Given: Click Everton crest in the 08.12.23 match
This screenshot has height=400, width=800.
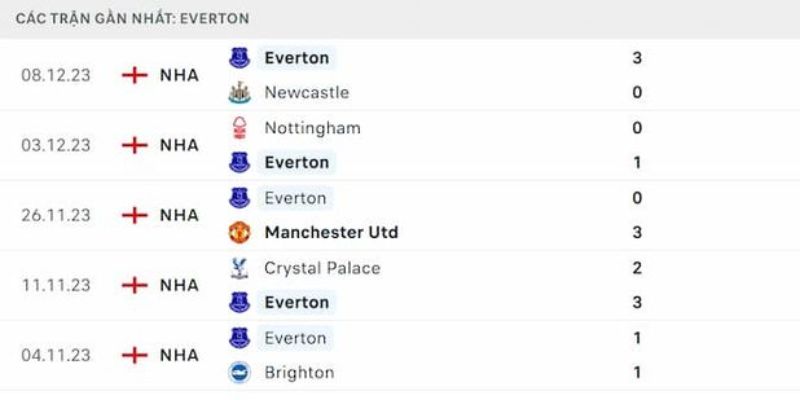Looking at the screenshot, I should tap(239, 58).
